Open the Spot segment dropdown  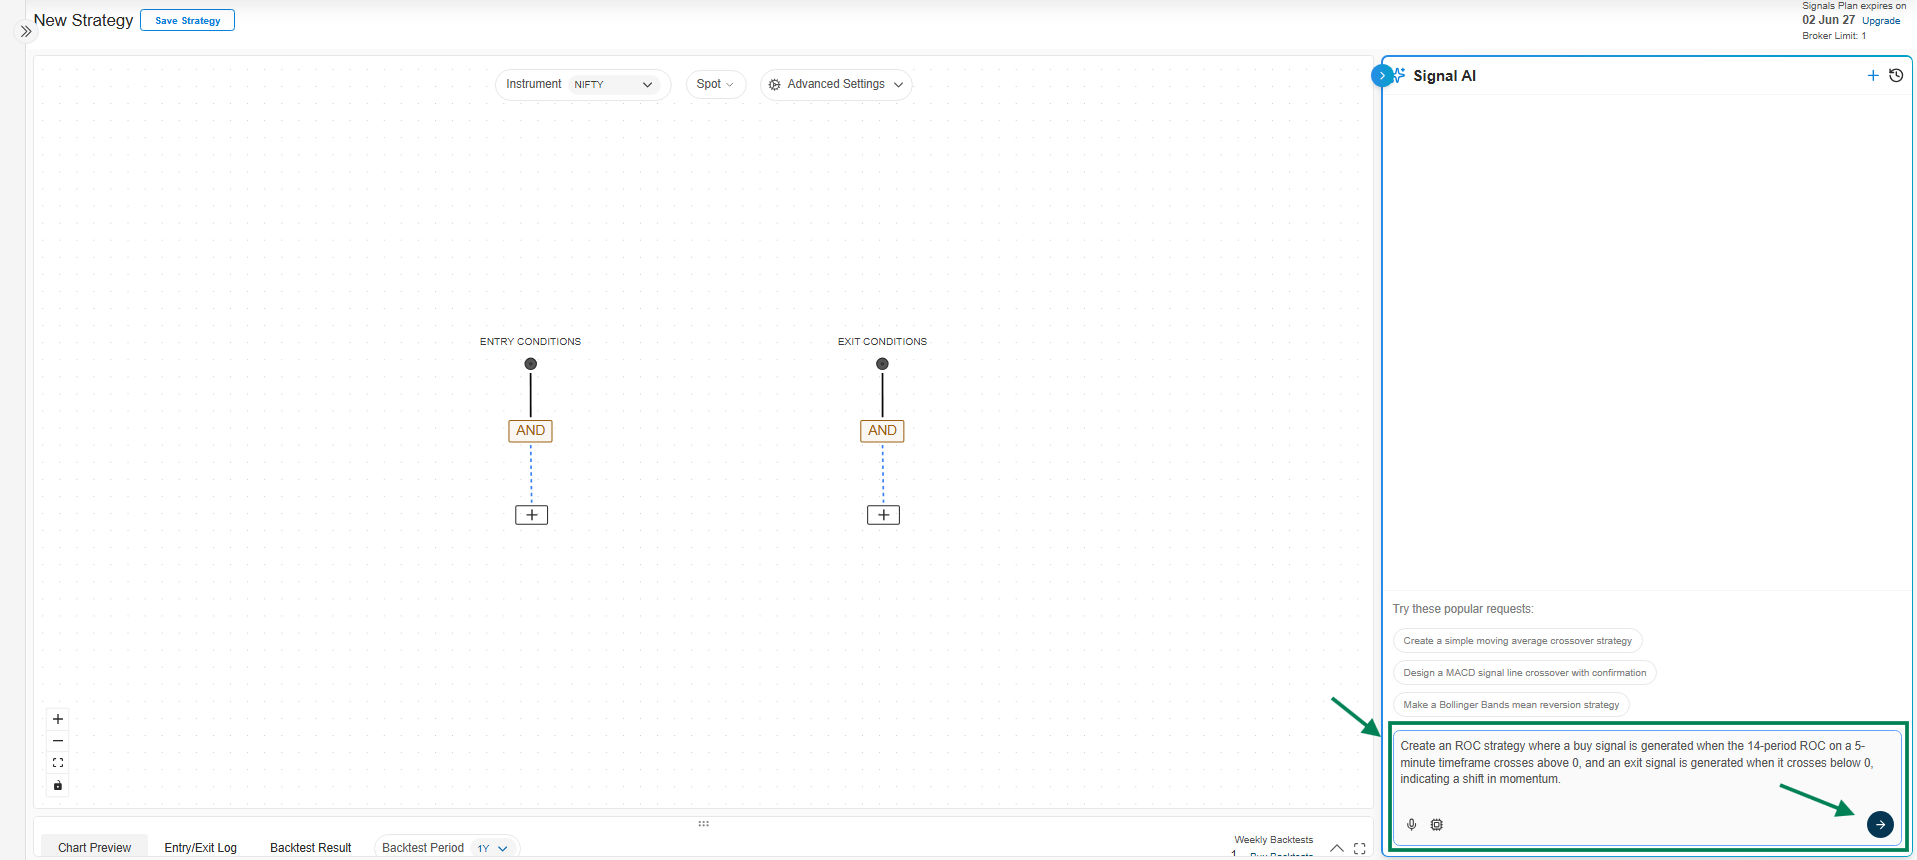tap(715, 85)
